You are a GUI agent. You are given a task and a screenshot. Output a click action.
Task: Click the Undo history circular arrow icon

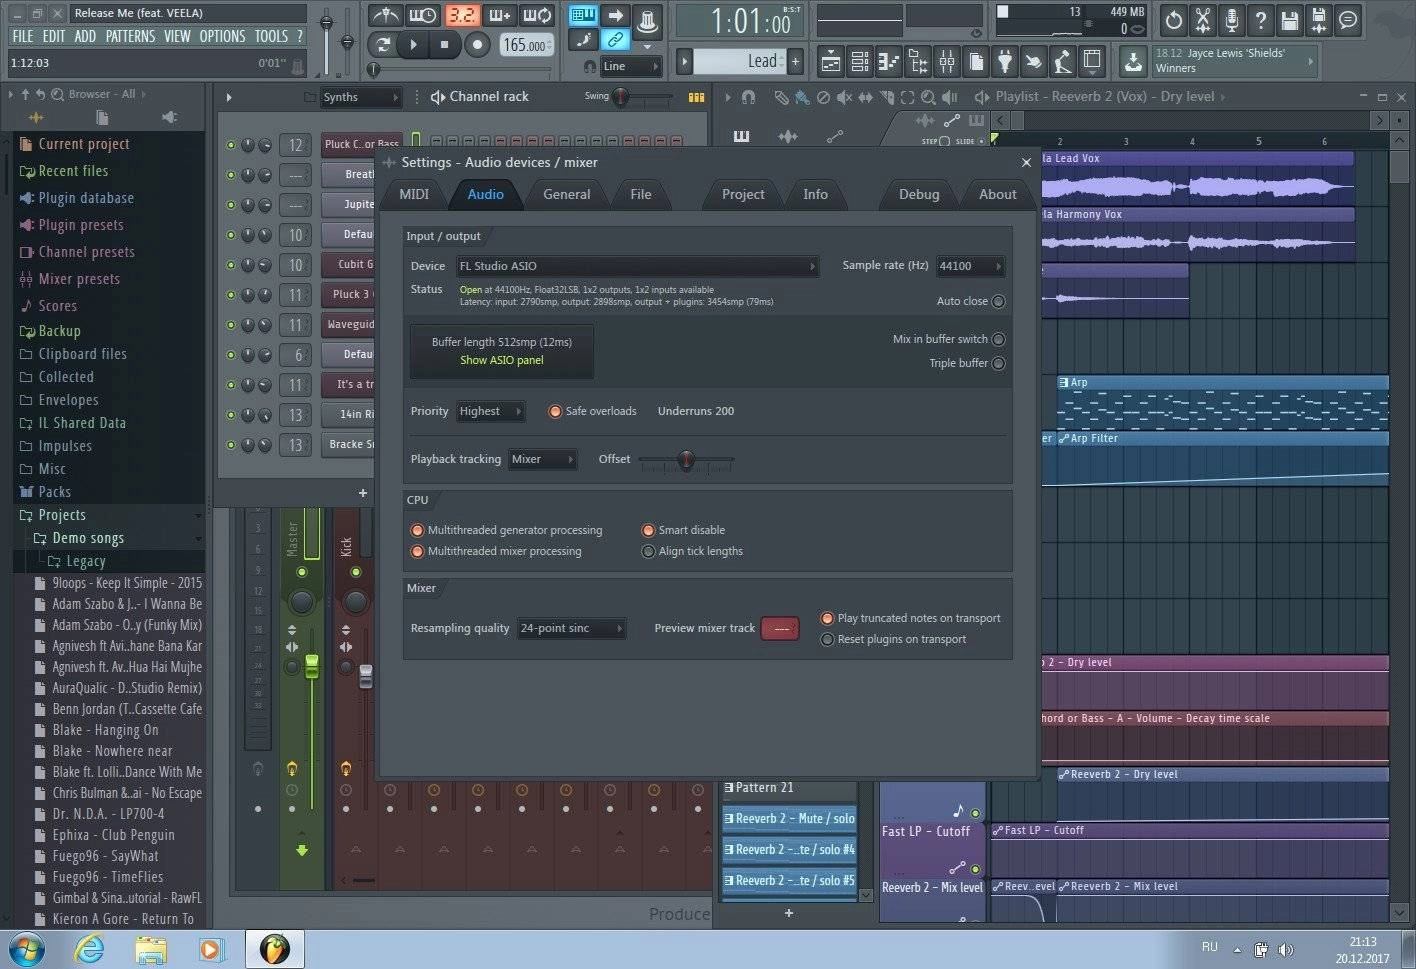point(1174,20)
